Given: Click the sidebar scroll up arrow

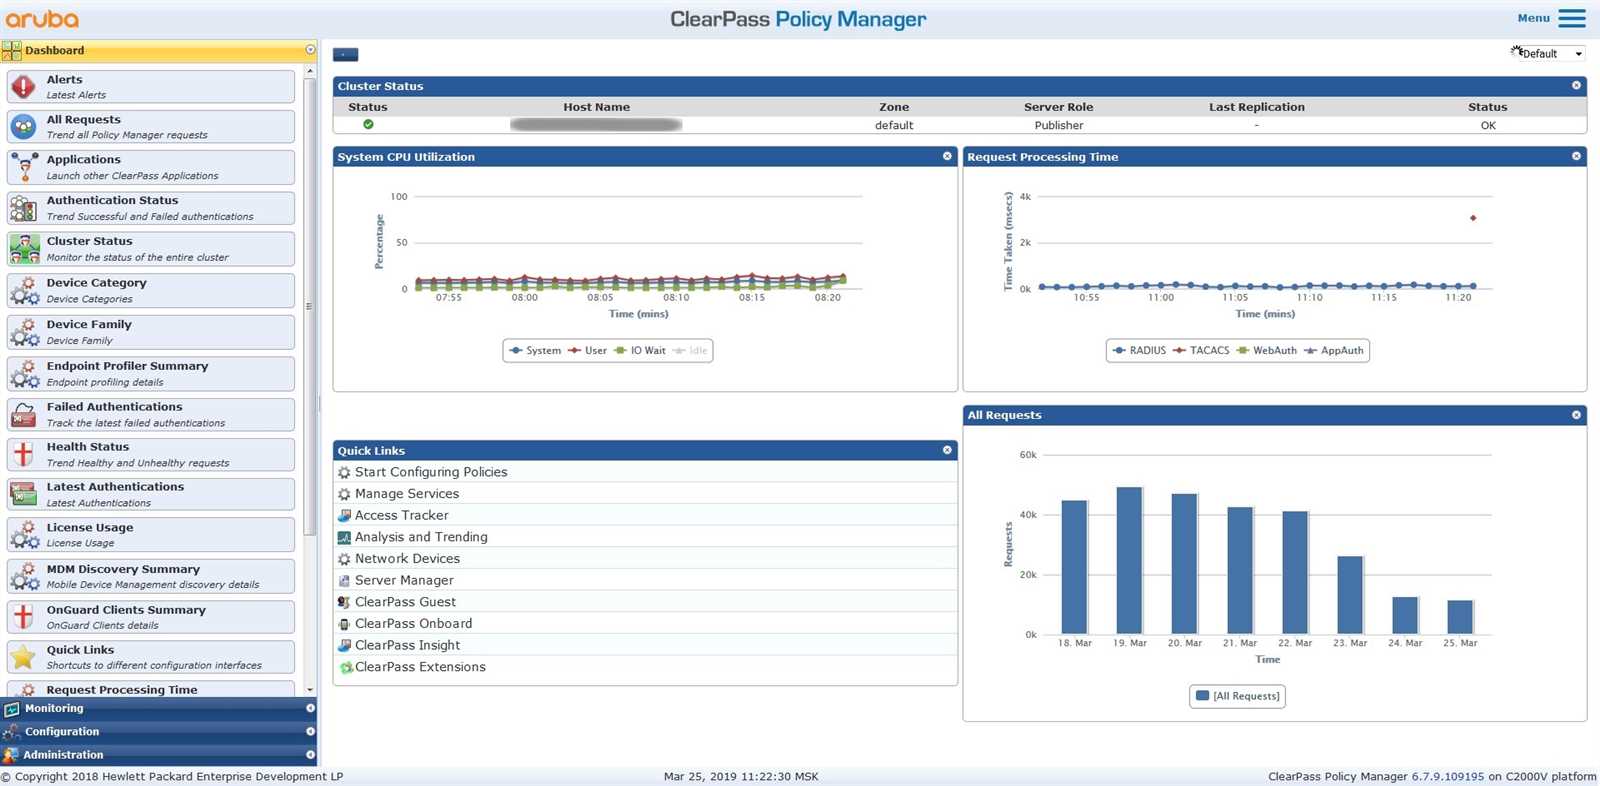Looking at the screenshot, I should (310, 71).
